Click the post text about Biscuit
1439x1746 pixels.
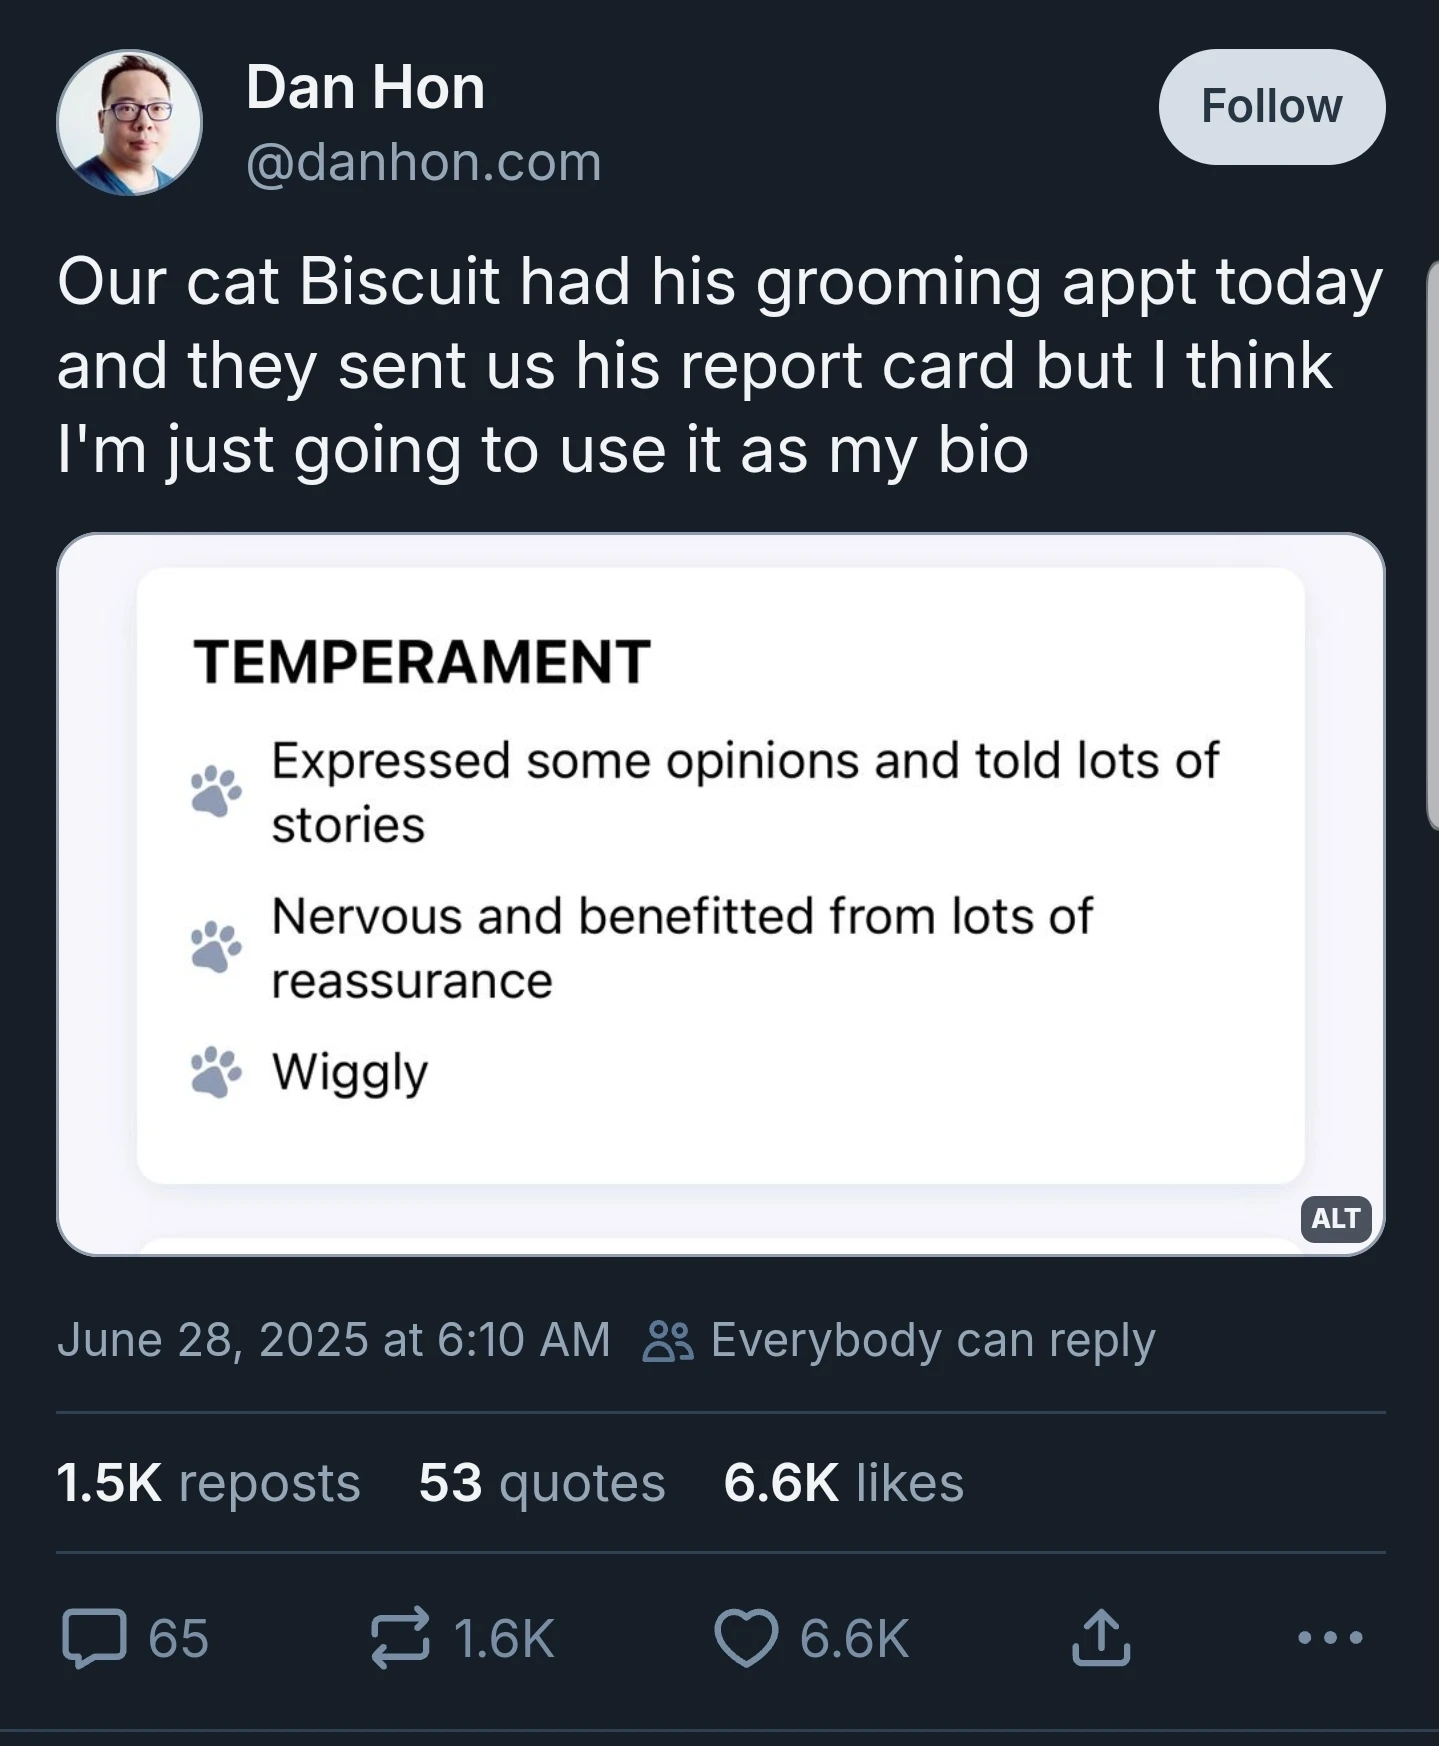tap(720, 365)
